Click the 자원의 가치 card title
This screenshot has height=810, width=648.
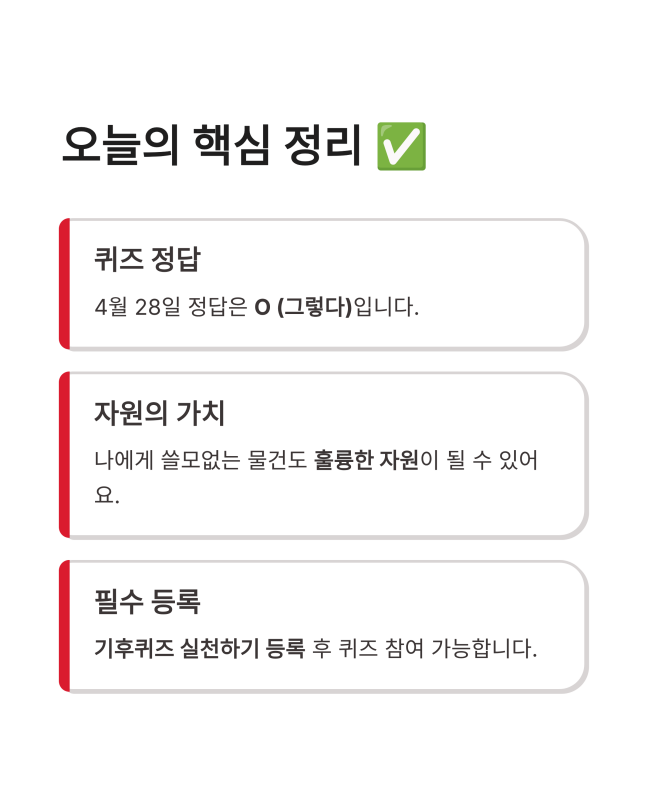pyautogui.click(x=159, y=413)
